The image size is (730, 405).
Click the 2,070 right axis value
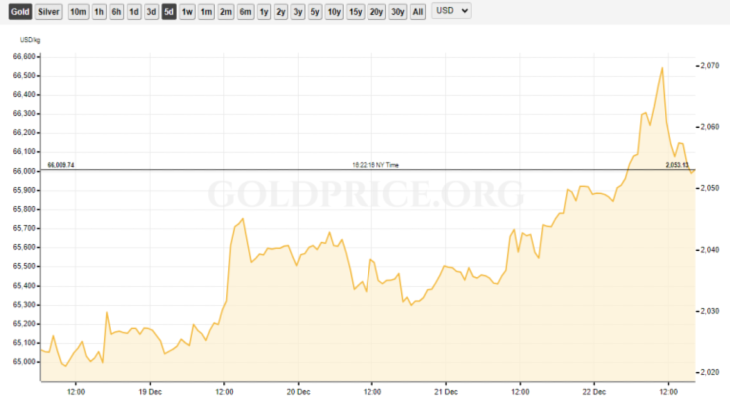(710, 66)
